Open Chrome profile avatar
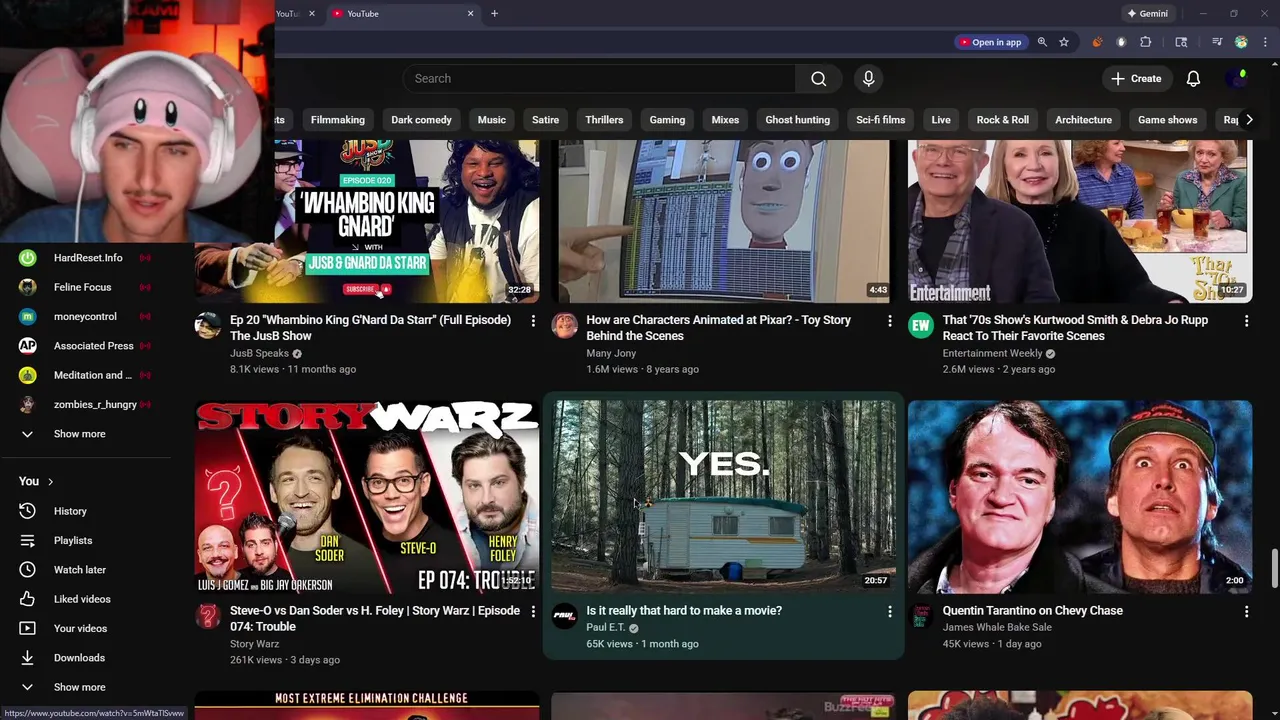The image size is (1280, 720). click(1241, 42)
